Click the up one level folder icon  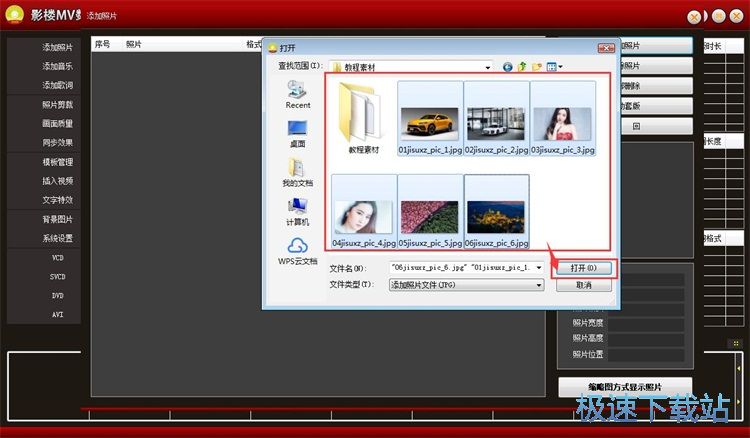tap(522, 67)
